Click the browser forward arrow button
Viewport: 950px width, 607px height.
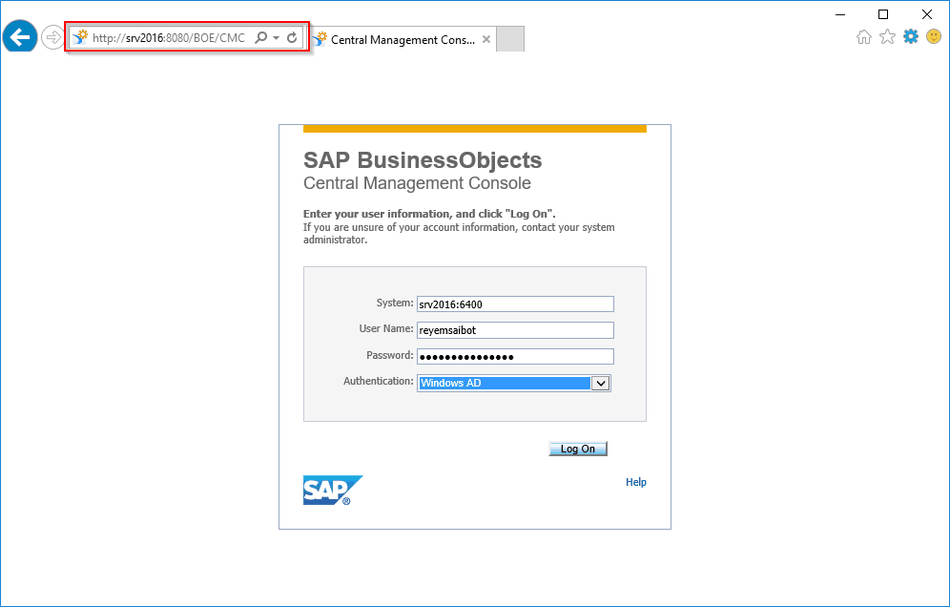click(53, 38)
